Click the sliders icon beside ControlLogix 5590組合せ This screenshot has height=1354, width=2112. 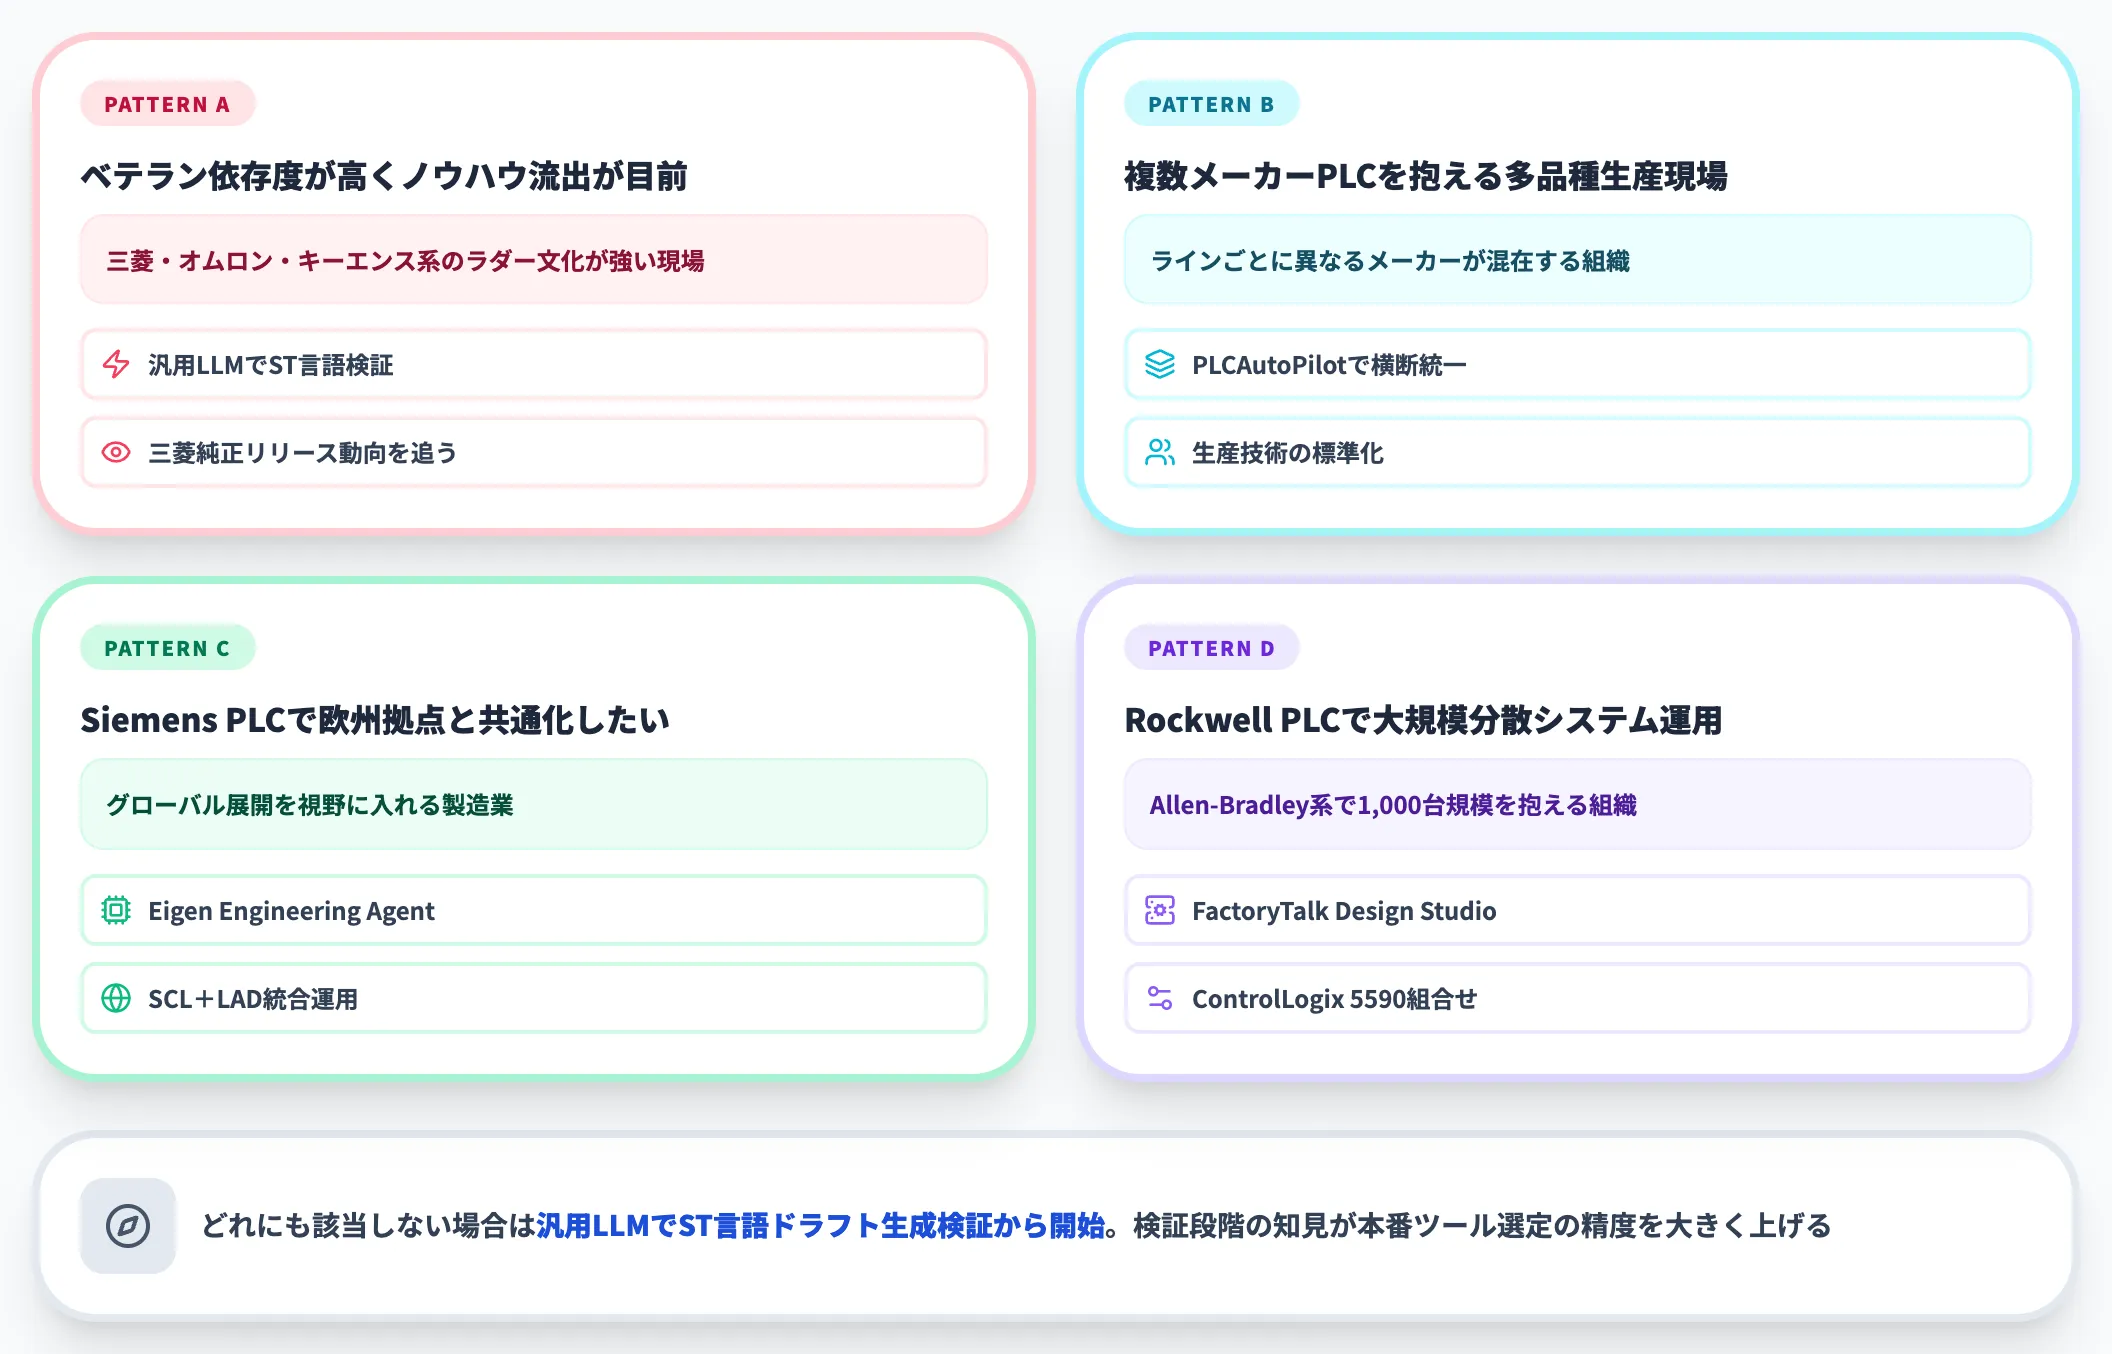coord(1160,998)
